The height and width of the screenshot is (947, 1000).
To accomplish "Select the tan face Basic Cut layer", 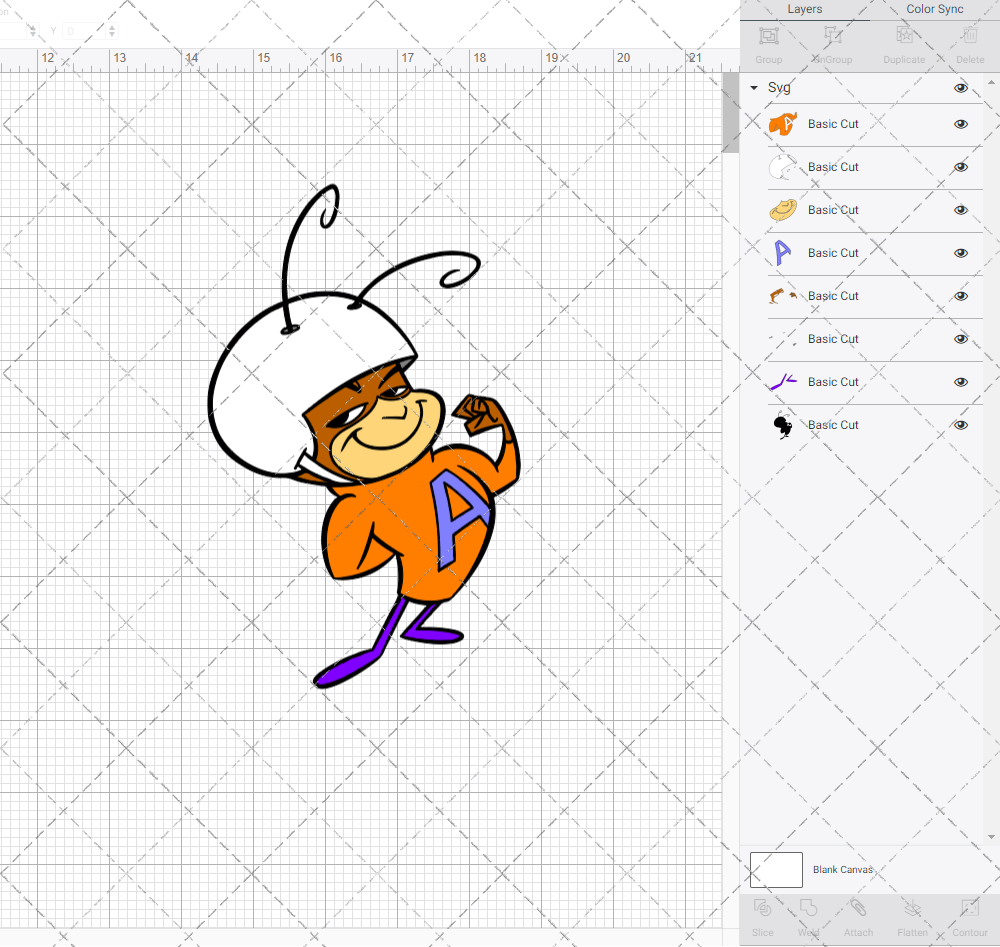I will coord(833,210).
